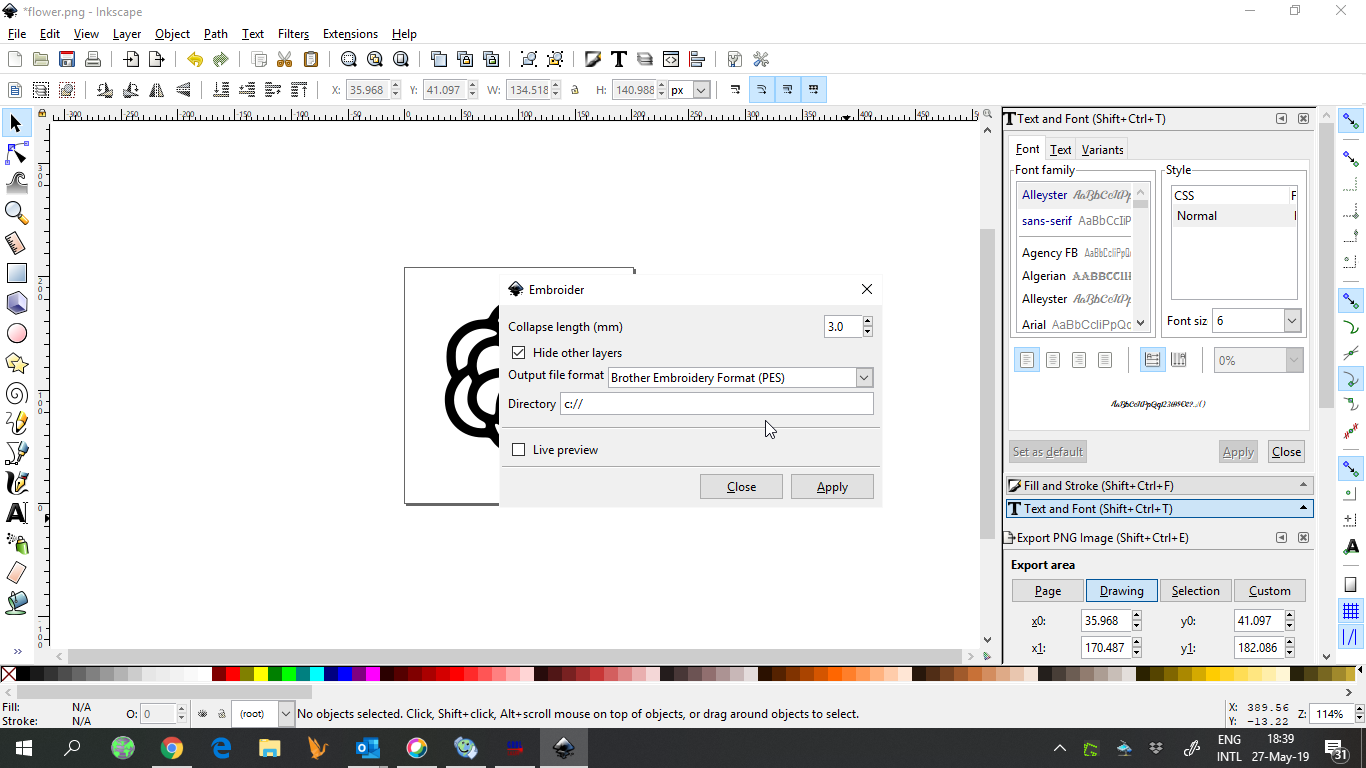This screenshot has height=768, width=1366.
Task: Open Chrome from the taskbar
Action: [x=172, y=747]
